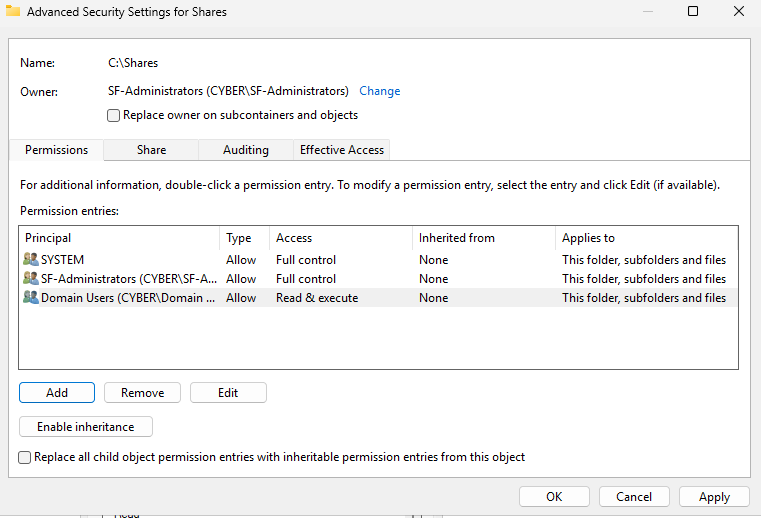Click the SF-Administrators group icon in list
The image size is (761, 518).
[31, 279]
